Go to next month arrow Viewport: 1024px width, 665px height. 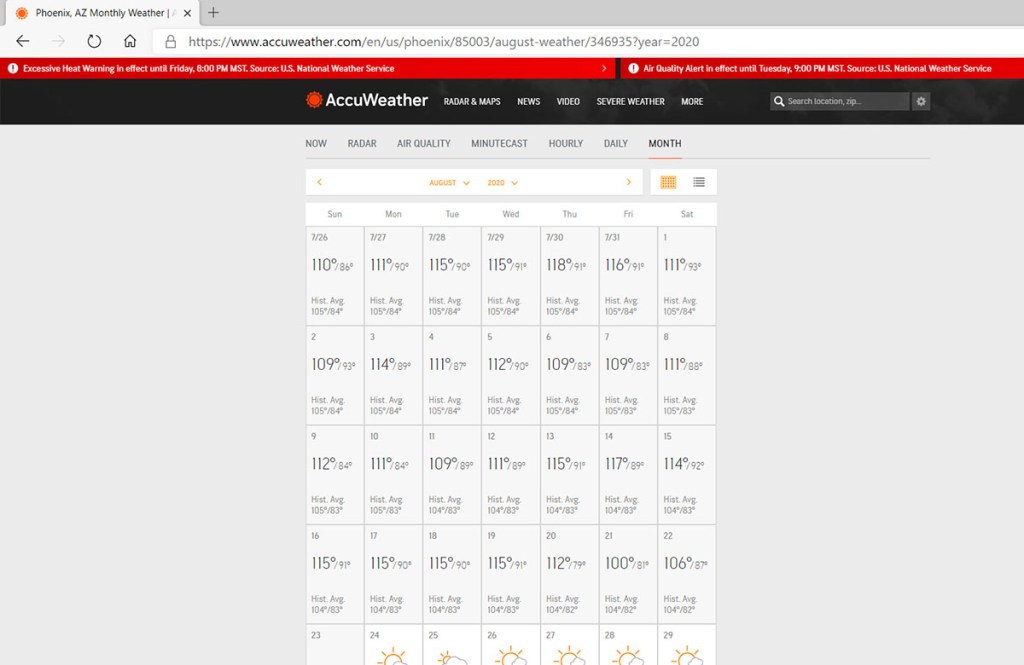click(x=628, y=182)
